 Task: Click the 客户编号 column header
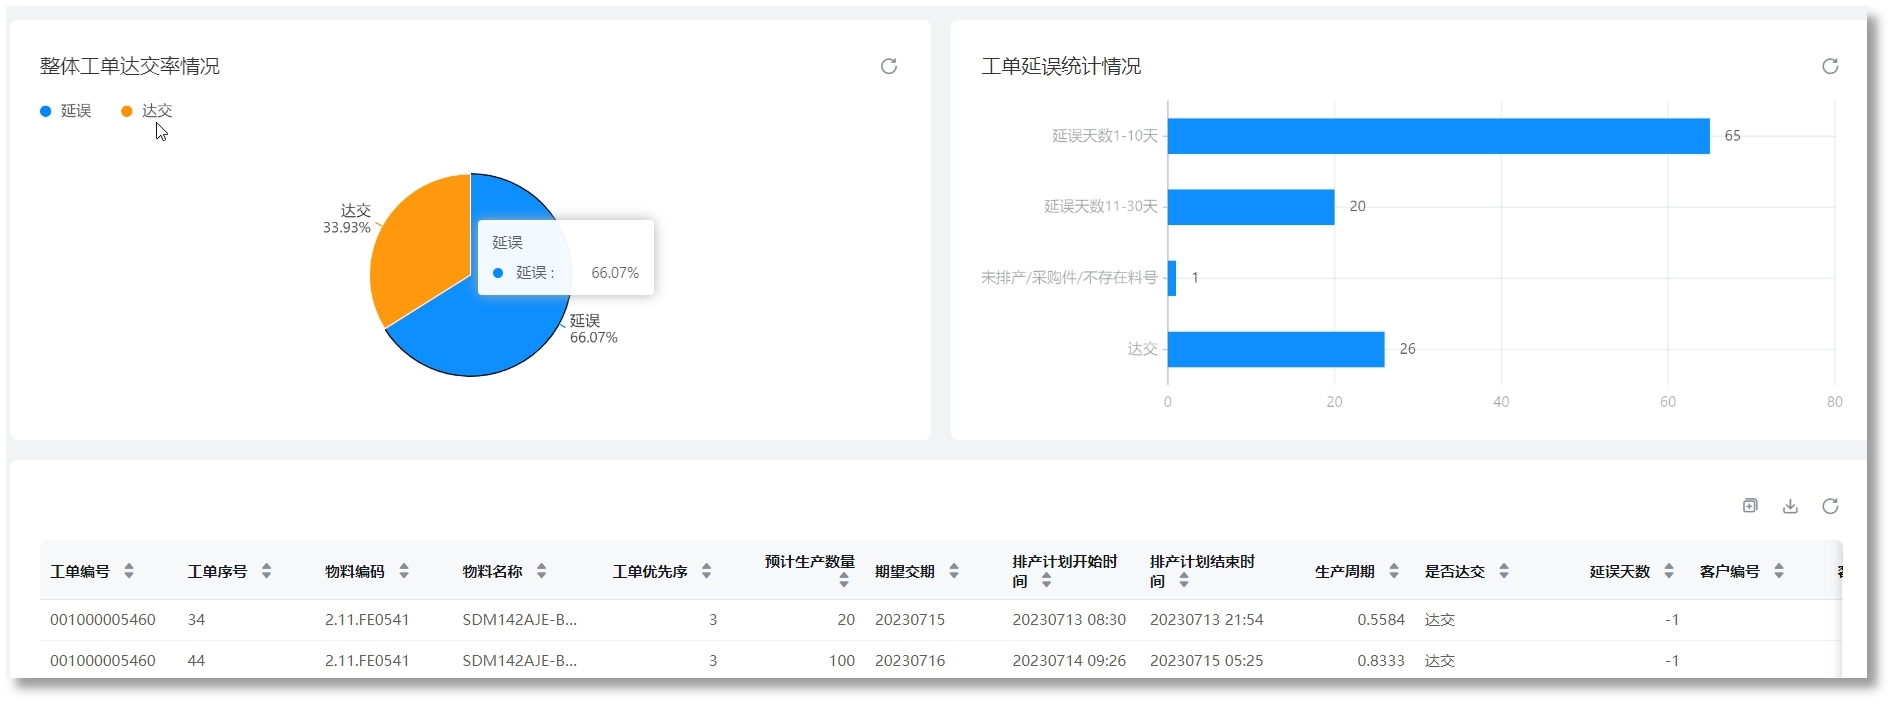(1729, 571)
